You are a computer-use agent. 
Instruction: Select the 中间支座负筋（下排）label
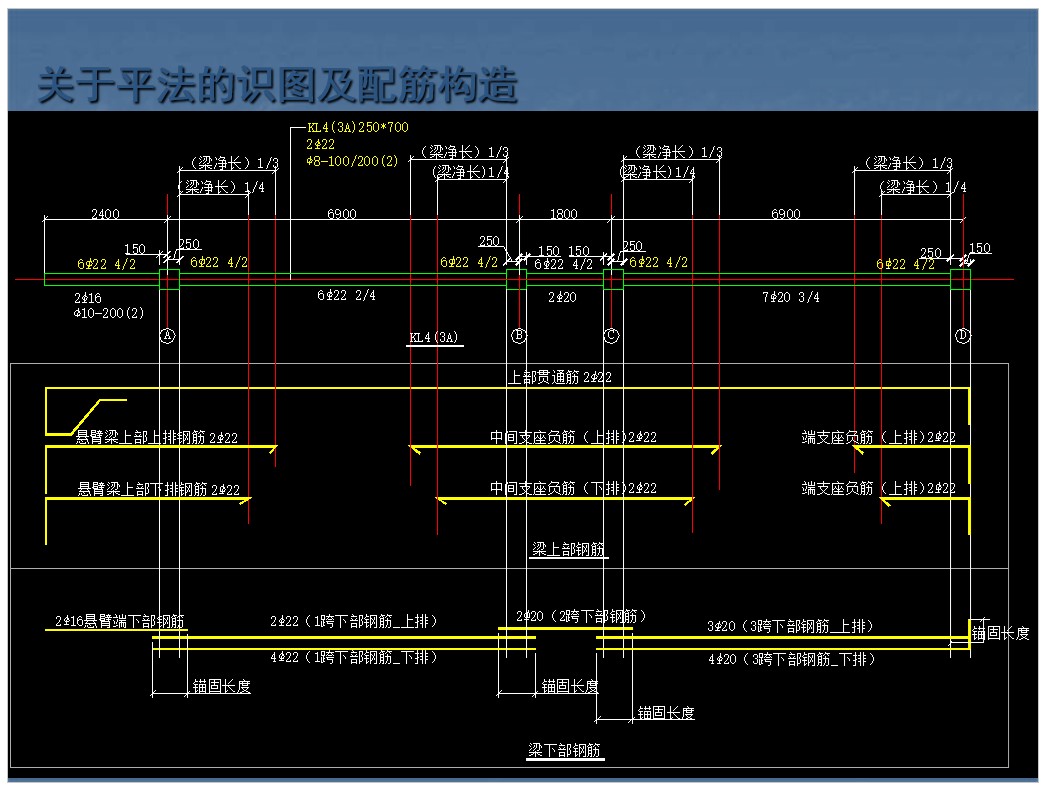pyautogui.click(x=573, y=488)
